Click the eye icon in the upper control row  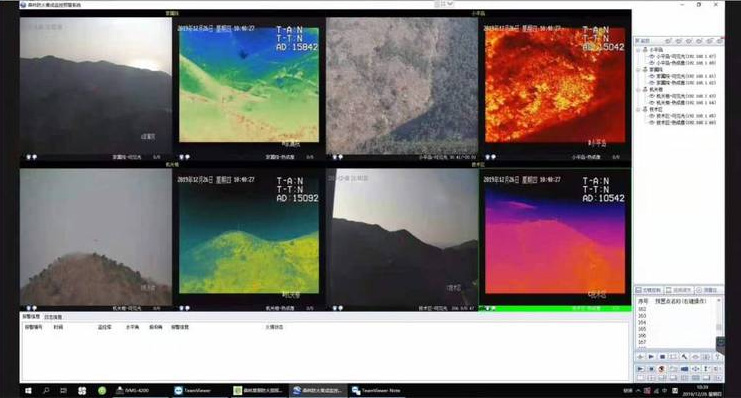[x=695, y=357]
